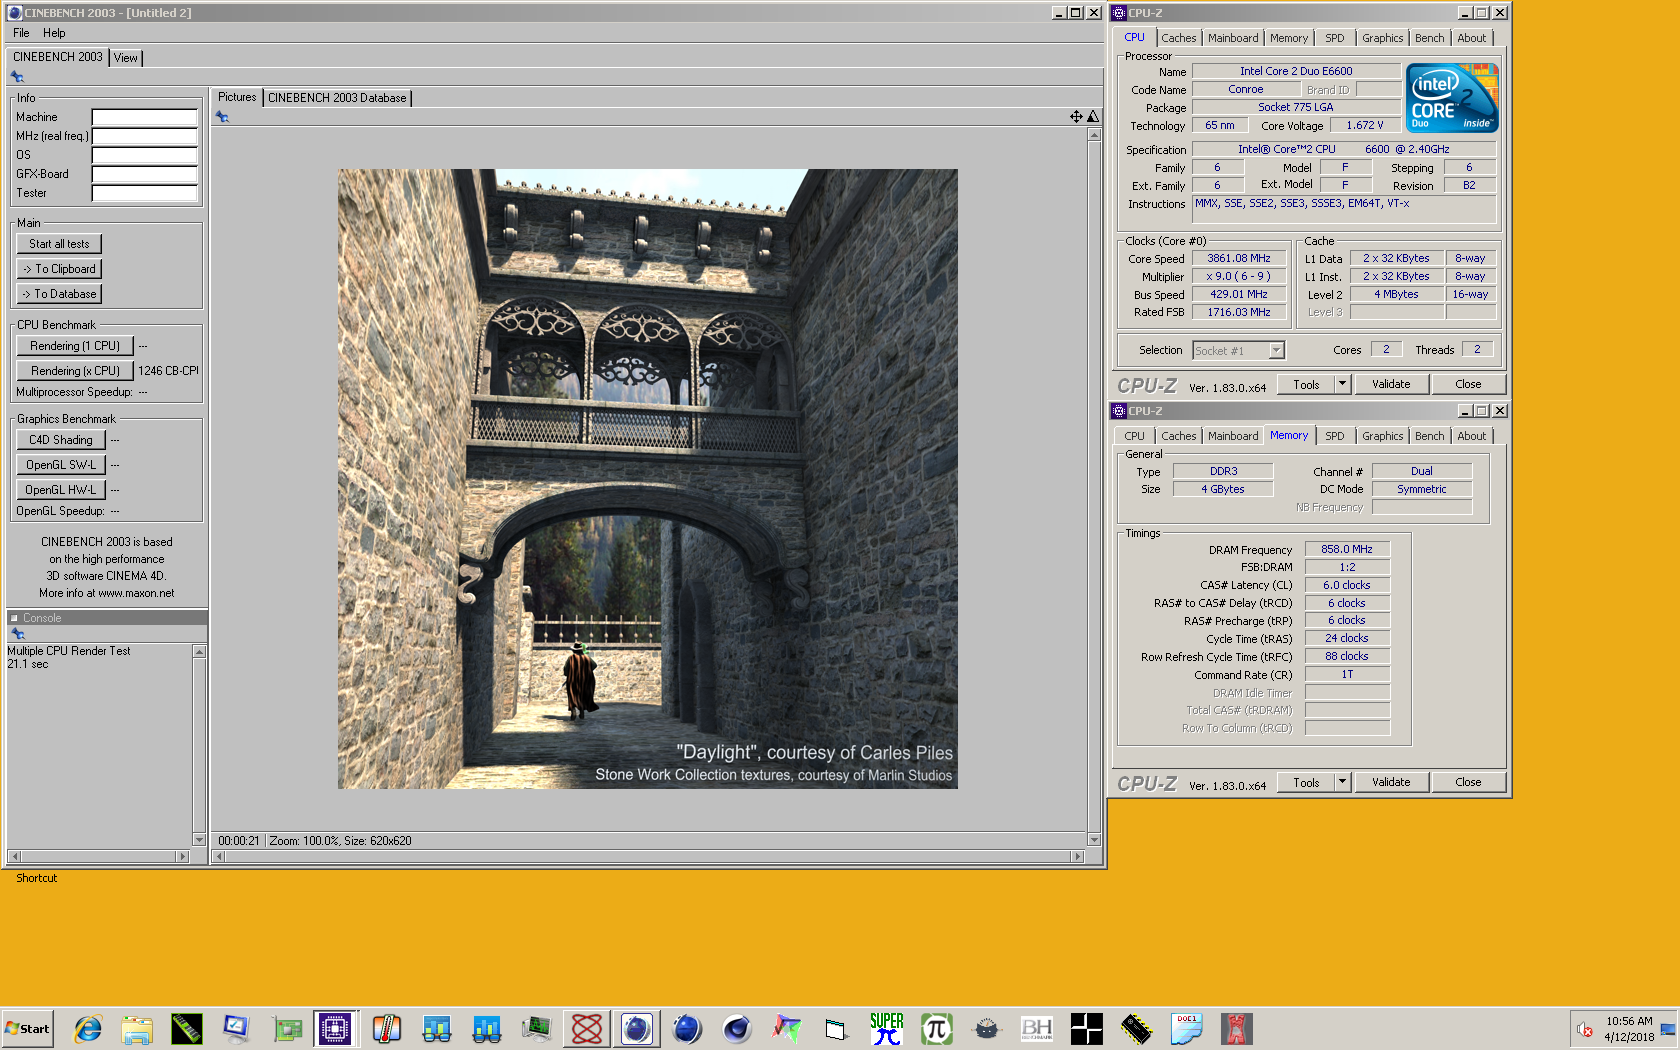Run the C4D Shading test
The width and height of the screenshot is (1680, 1050).
[x=61, y=440]
